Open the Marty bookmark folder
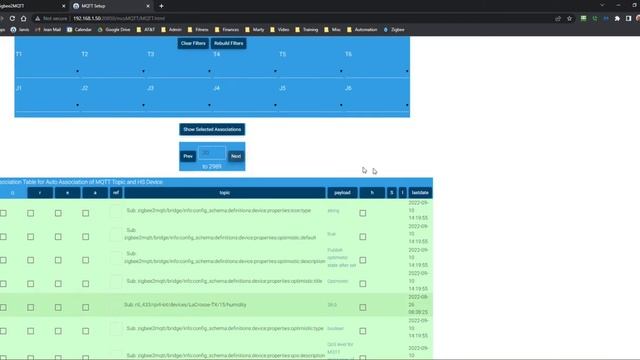 (254, 29)
